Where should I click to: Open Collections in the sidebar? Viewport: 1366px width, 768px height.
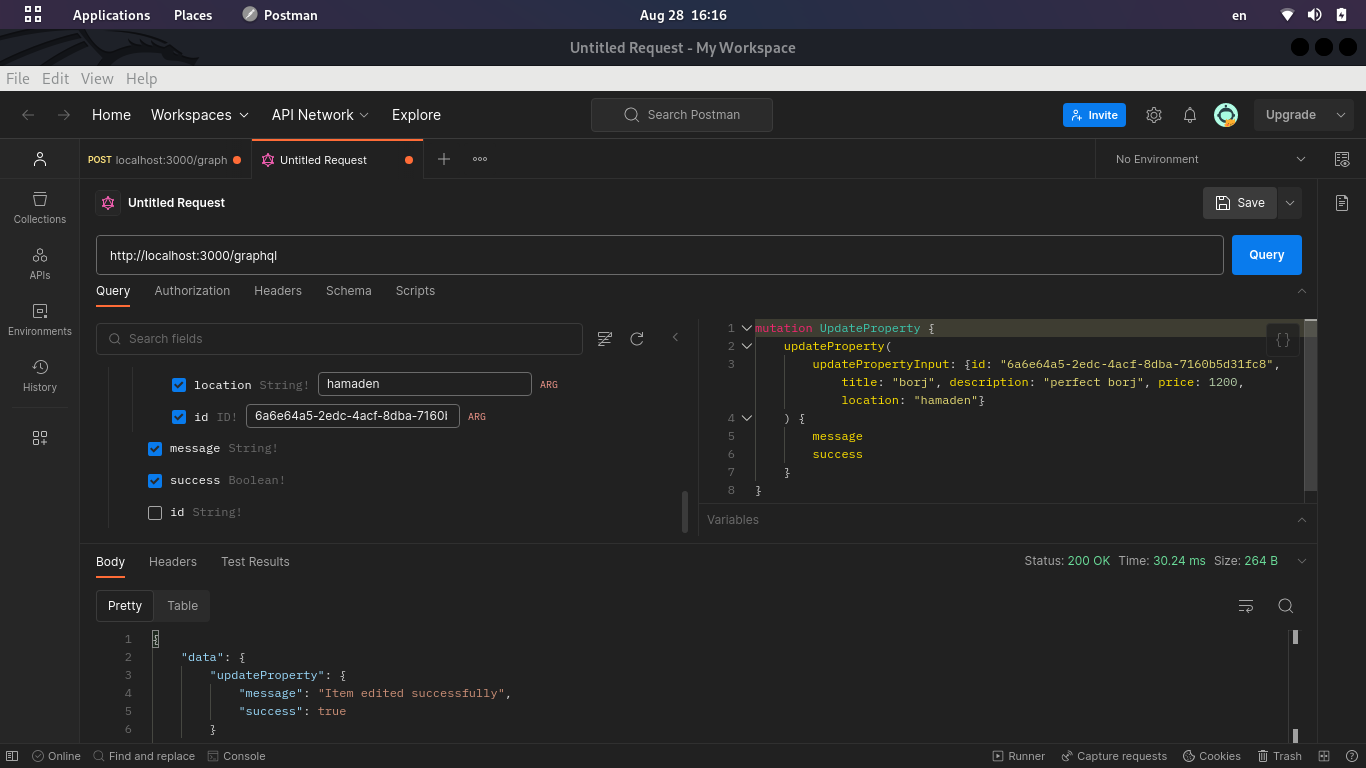coord(40,208)
